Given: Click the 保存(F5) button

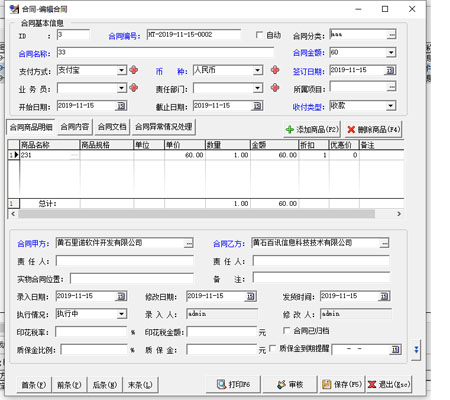Looking at the screenshot, I should [342, 385].
